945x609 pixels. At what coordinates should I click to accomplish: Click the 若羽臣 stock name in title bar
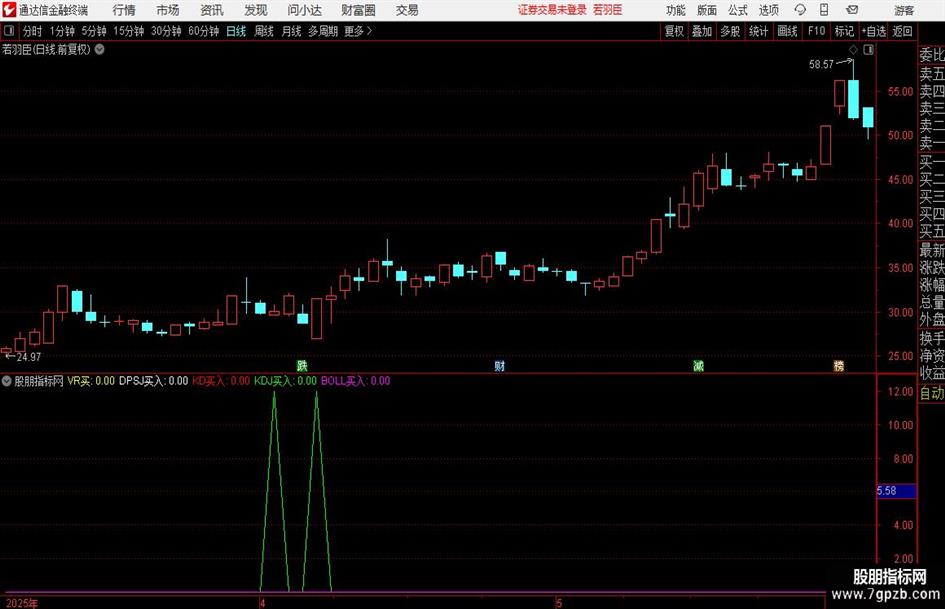coord(608,10)
